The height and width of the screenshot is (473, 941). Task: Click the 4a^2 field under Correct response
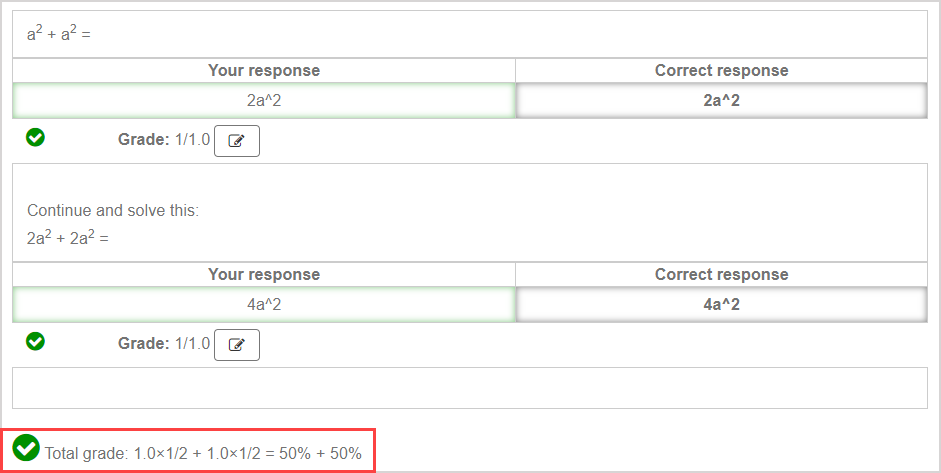(721, 305)
